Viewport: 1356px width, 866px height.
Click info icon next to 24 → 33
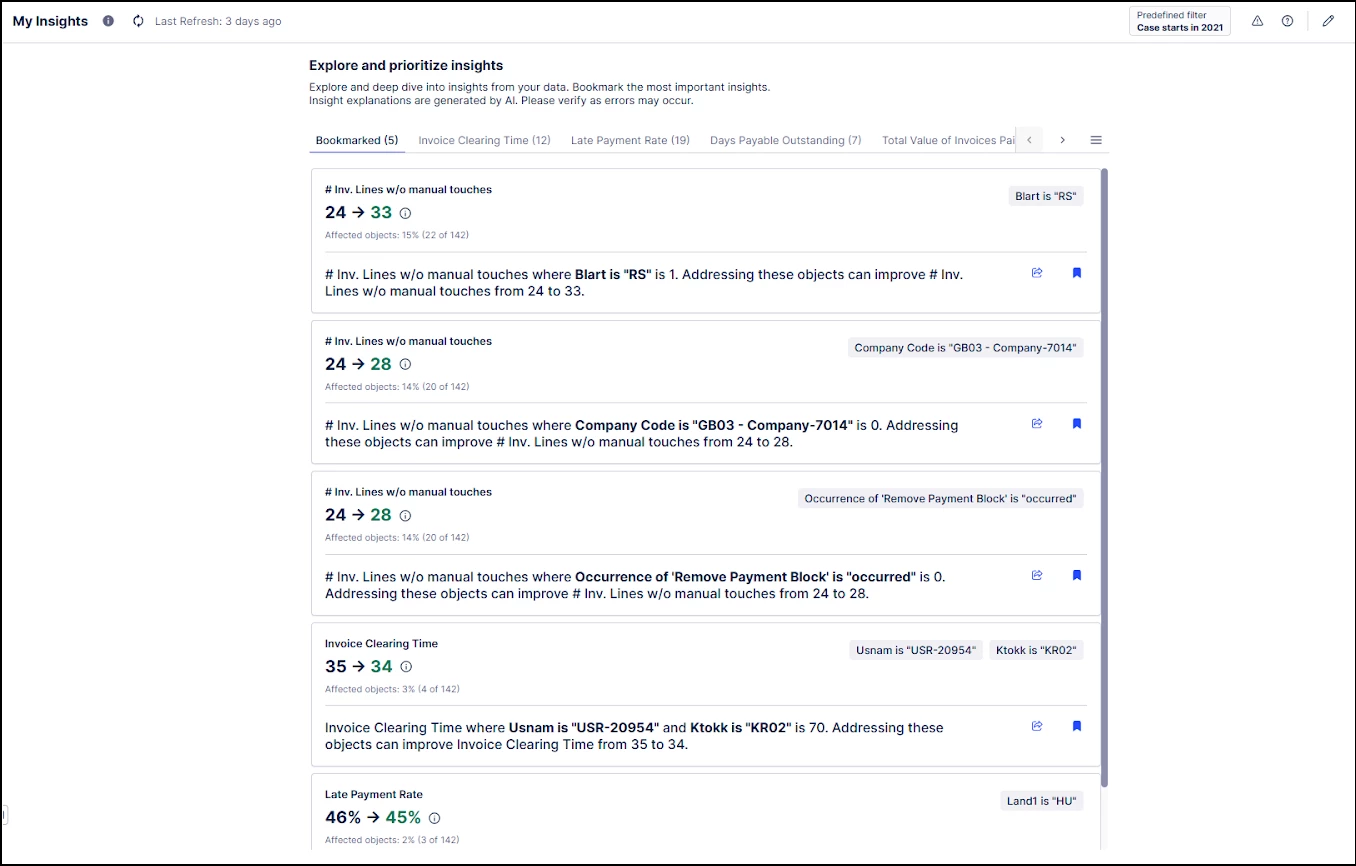[x=405, y=213]
